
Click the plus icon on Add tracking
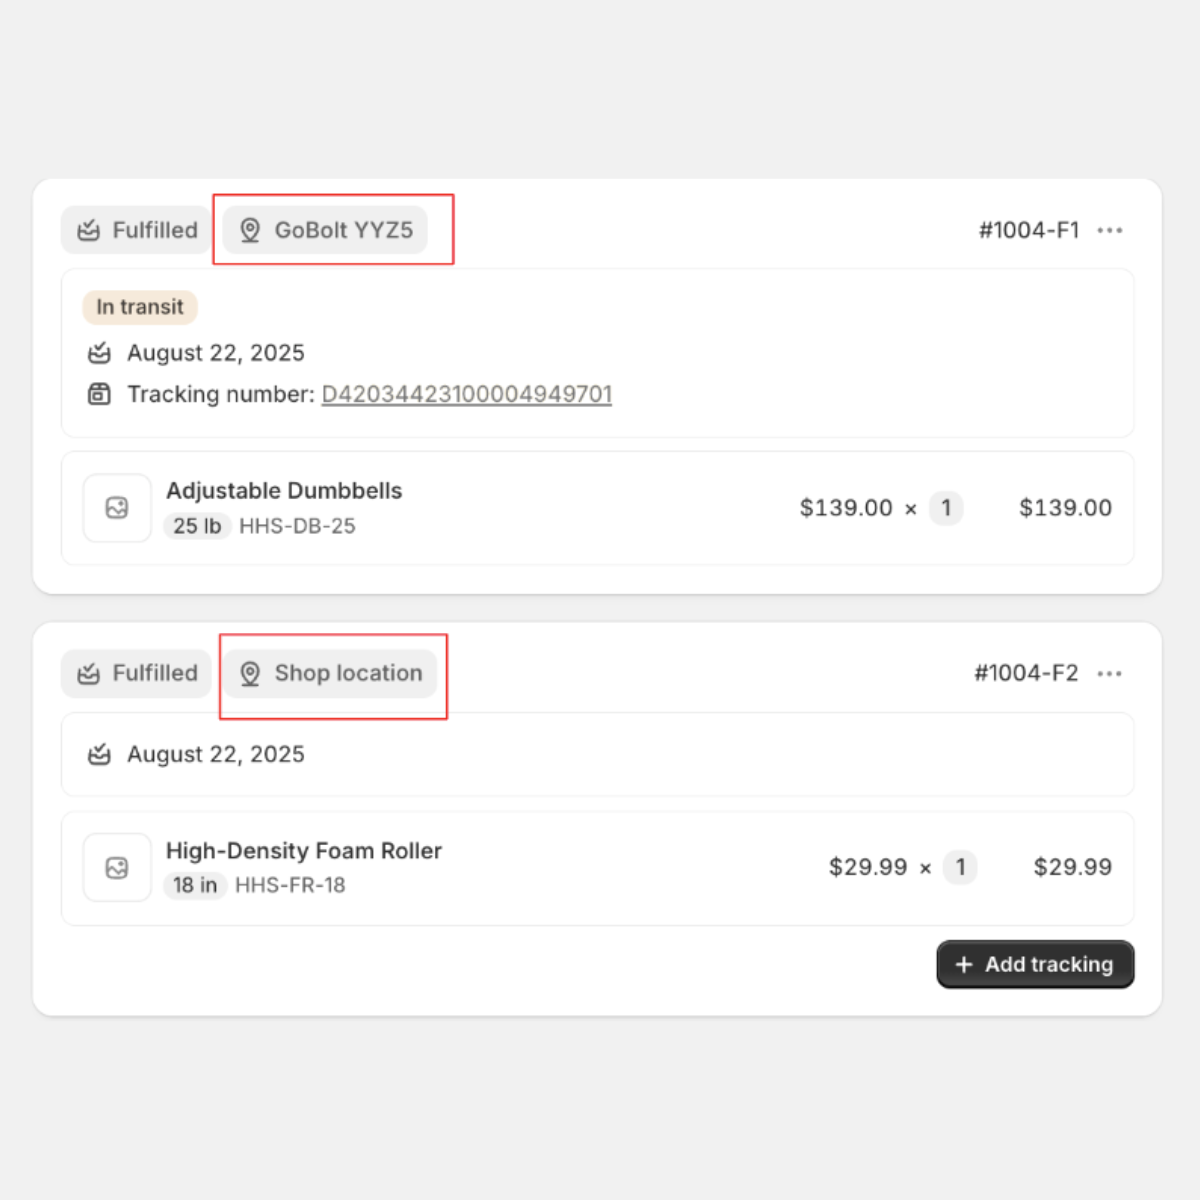tap(964, 964)
